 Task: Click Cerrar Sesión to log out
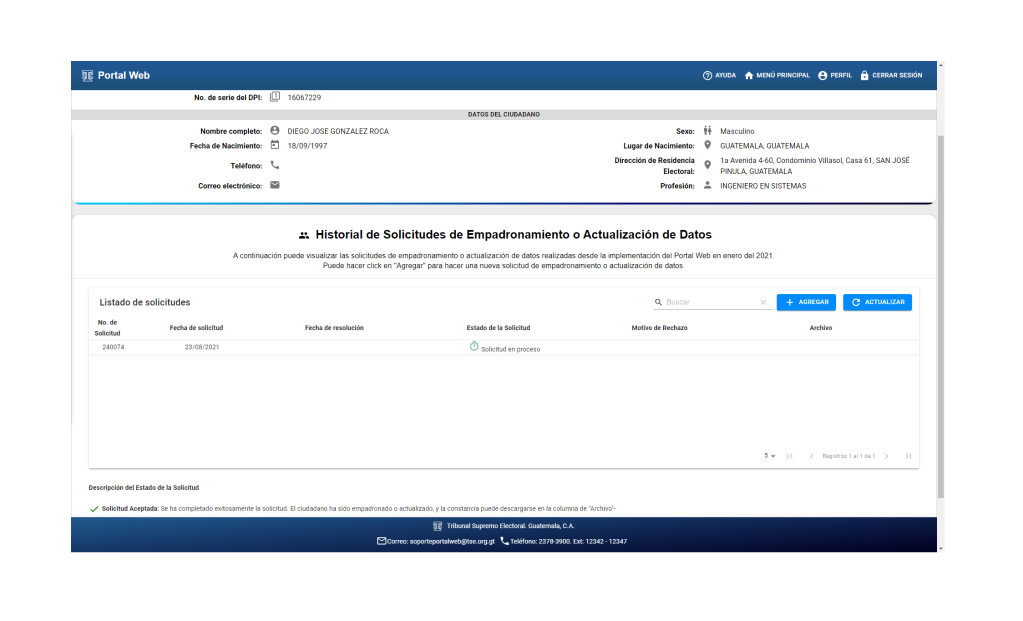point(891,75)
